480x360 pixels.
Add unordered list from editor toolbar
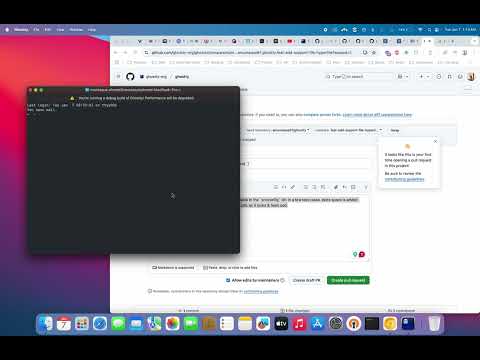click(305, 187)
